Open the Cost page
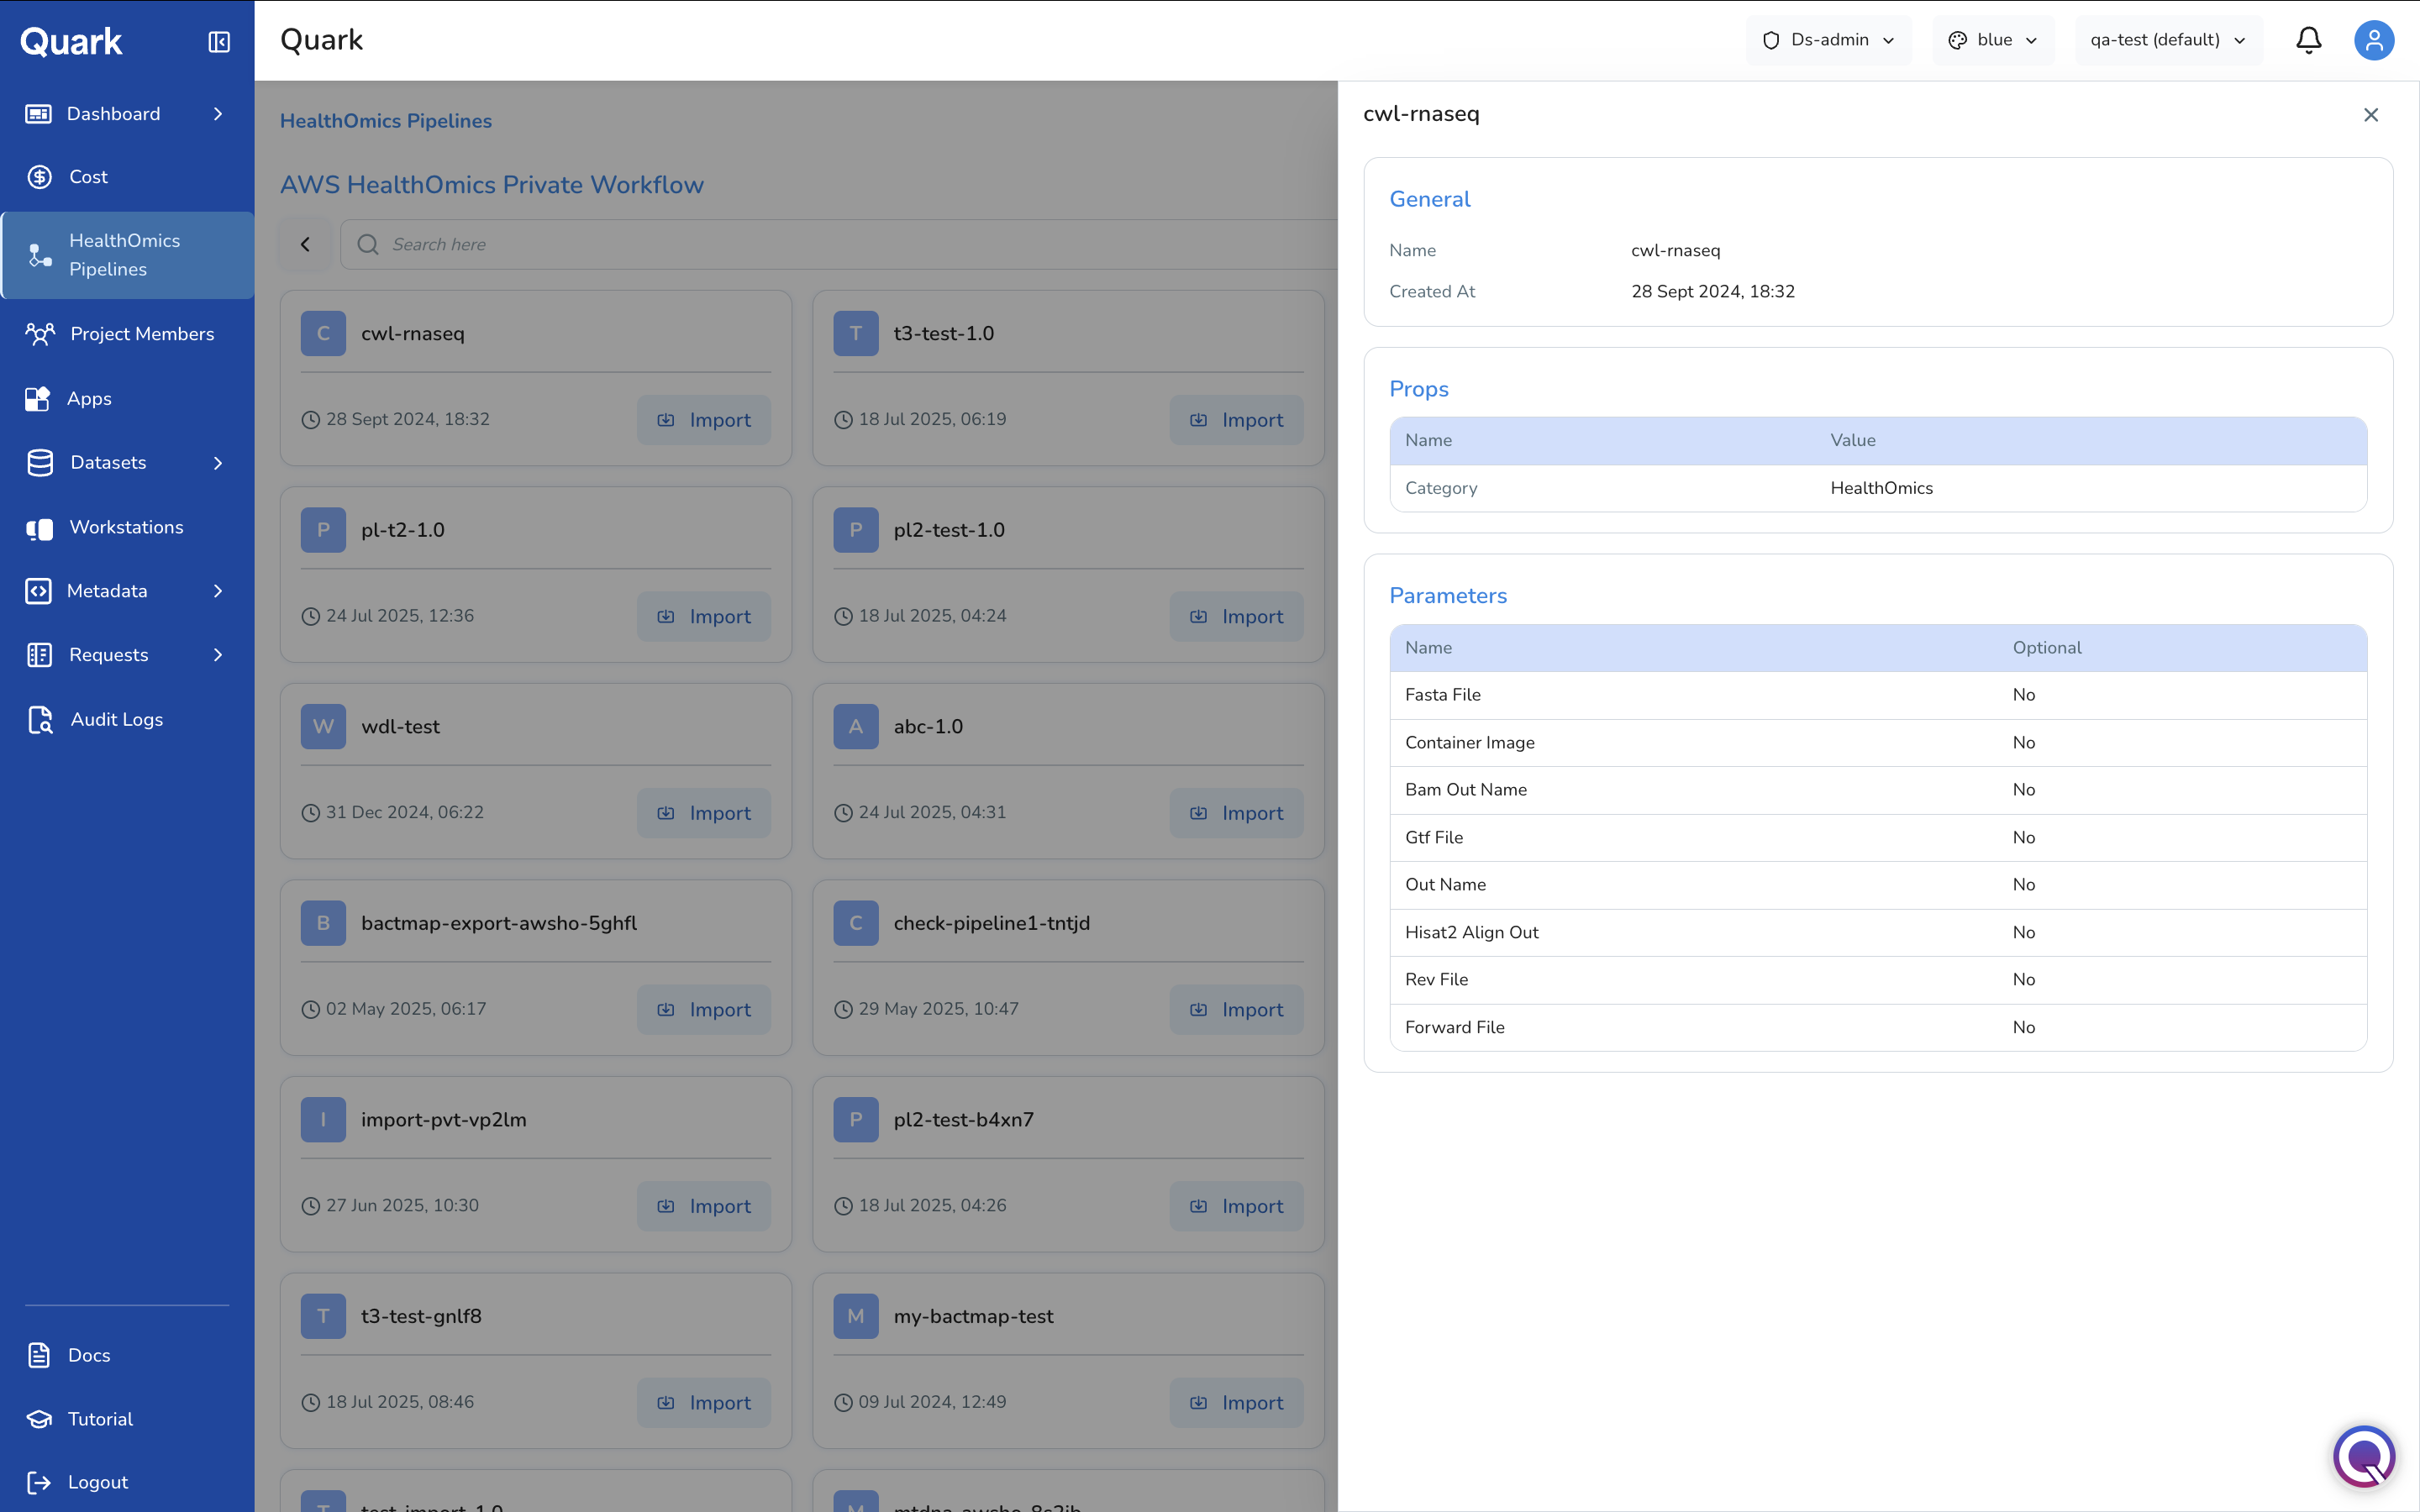This screenshot has width=2420, height=1512. click(x=88, y=177)
